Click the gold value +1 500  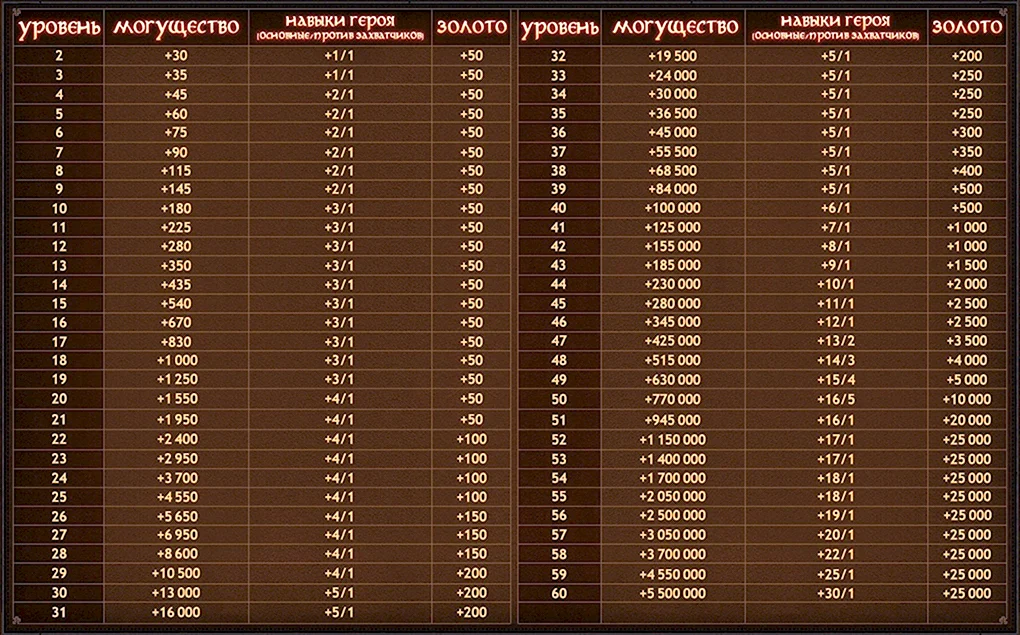[967, 265]
